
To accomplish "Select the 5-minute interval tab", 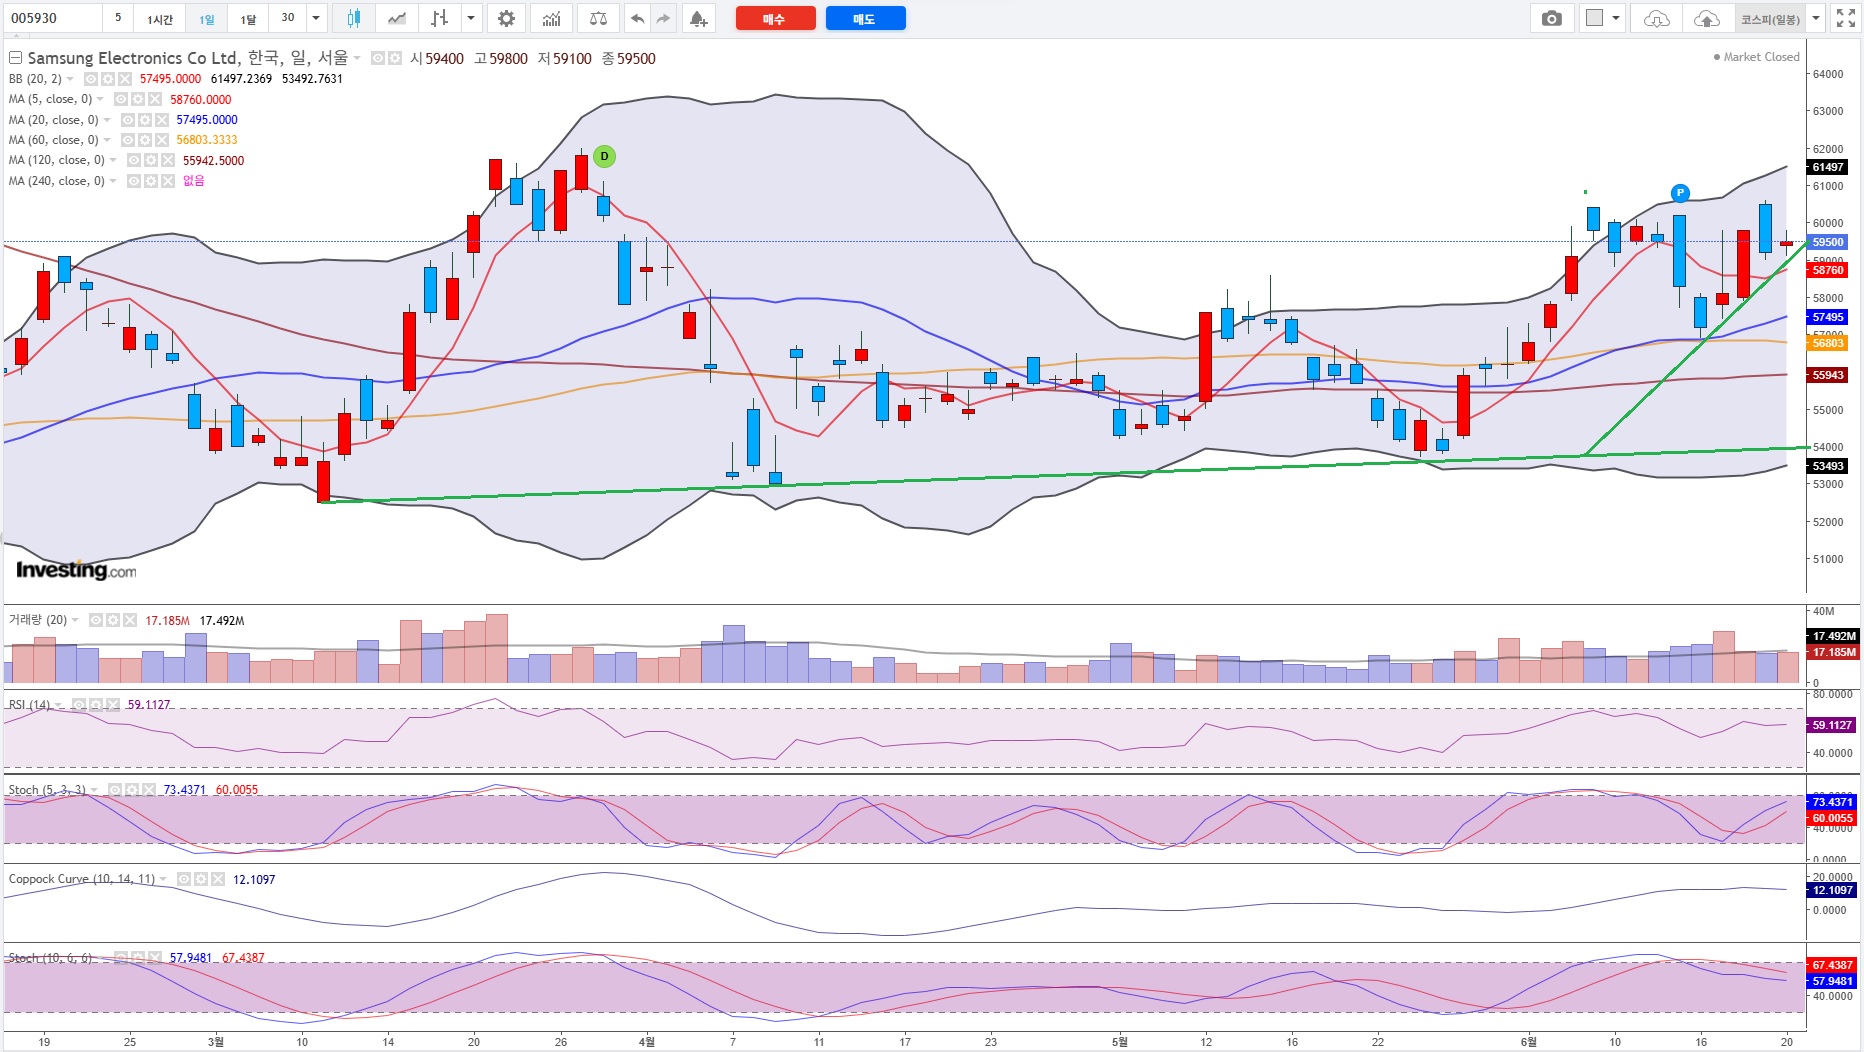I will (118, 18).
